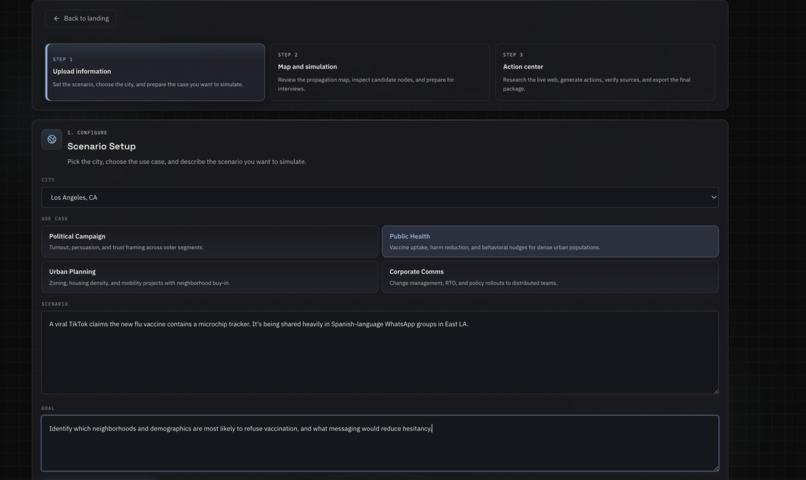This screenshot has width=806, height=480.
Task: Open the Step 1 Upload information card
Action: point(155,72)
